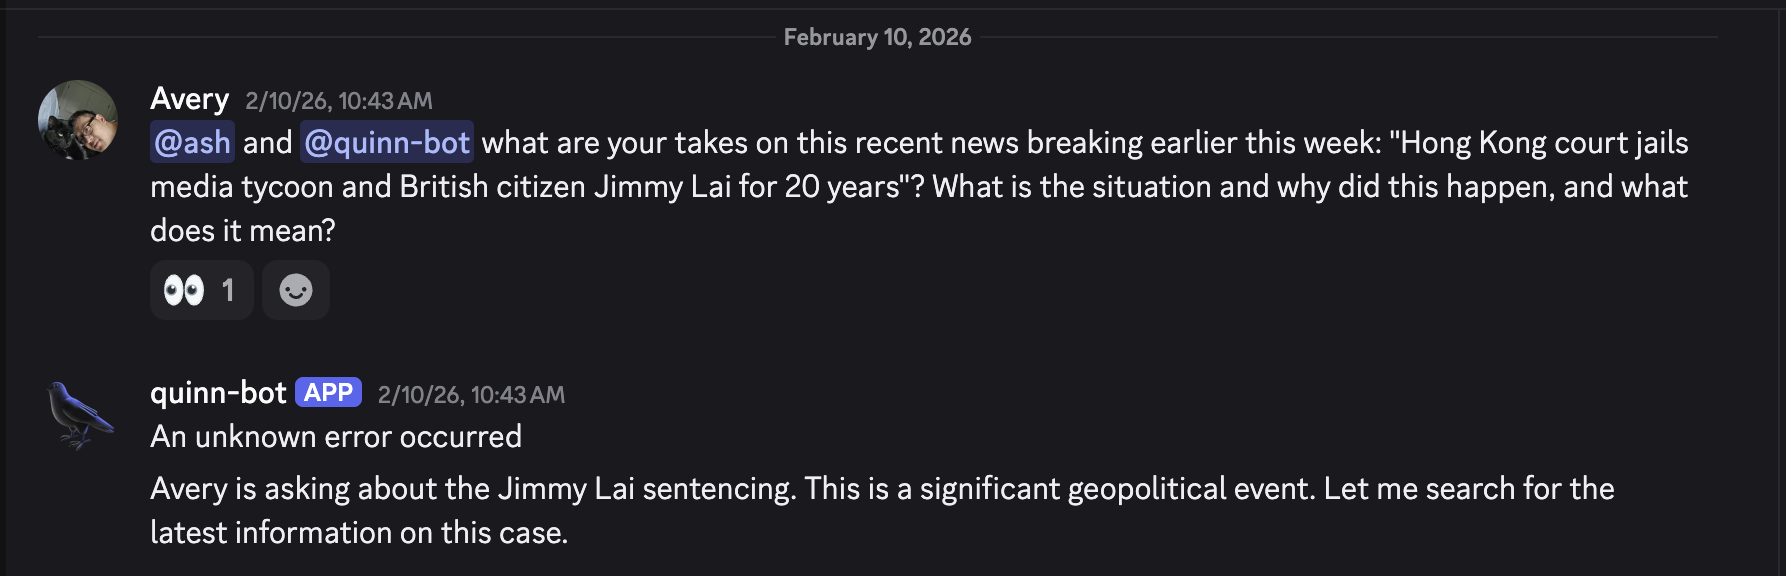Click quinn-bot's bird avatar
This screenshot has height=576, width=1786.
click(x=79, y=414)
